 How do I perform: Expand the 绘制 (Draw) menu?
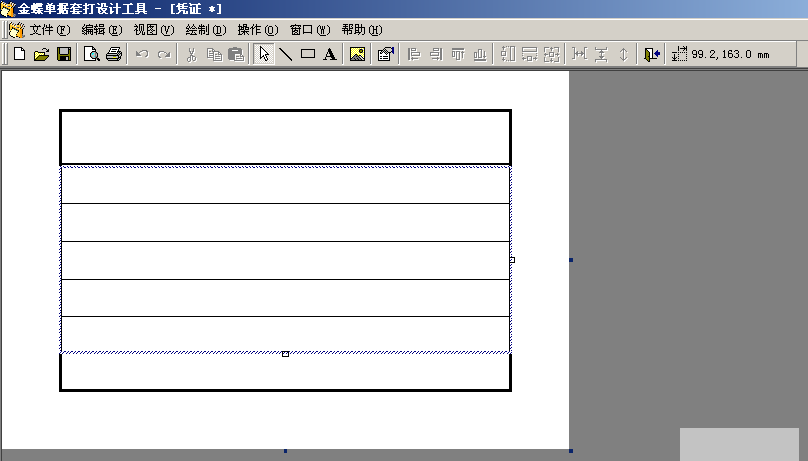pos(205,30)
